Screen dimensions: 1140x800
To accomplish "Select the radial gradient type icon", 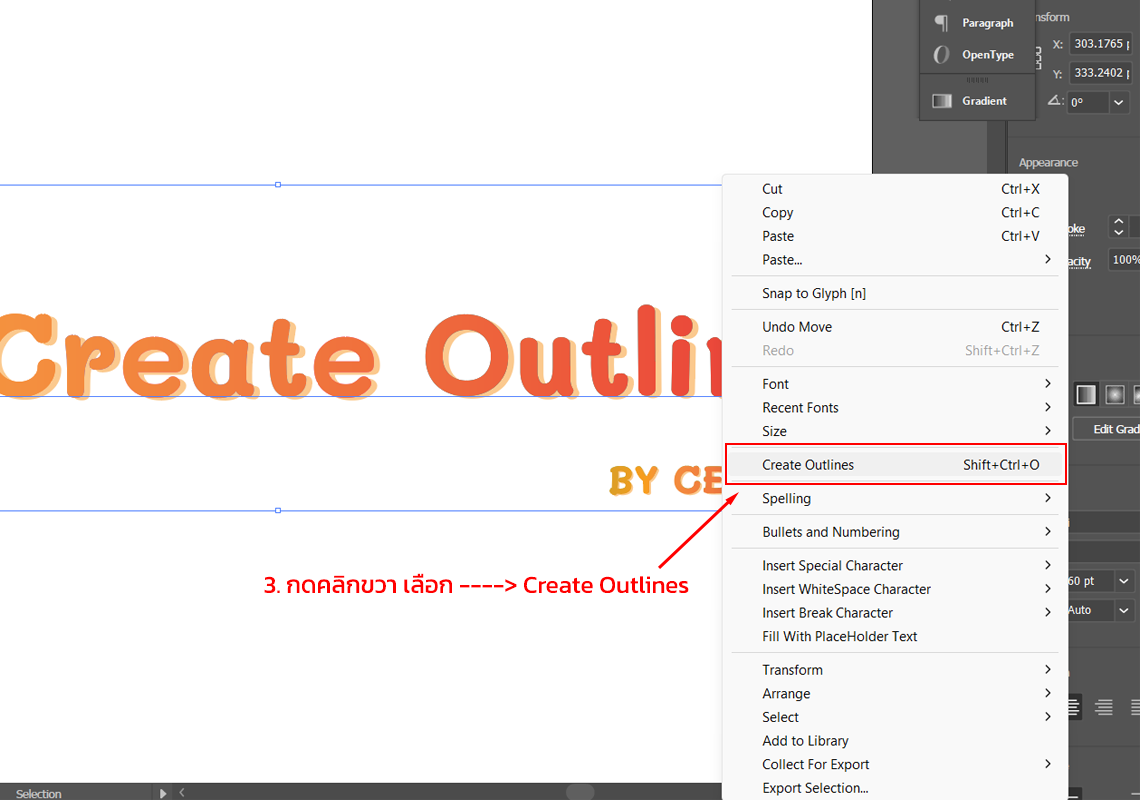I will (x=1115, y=395).
